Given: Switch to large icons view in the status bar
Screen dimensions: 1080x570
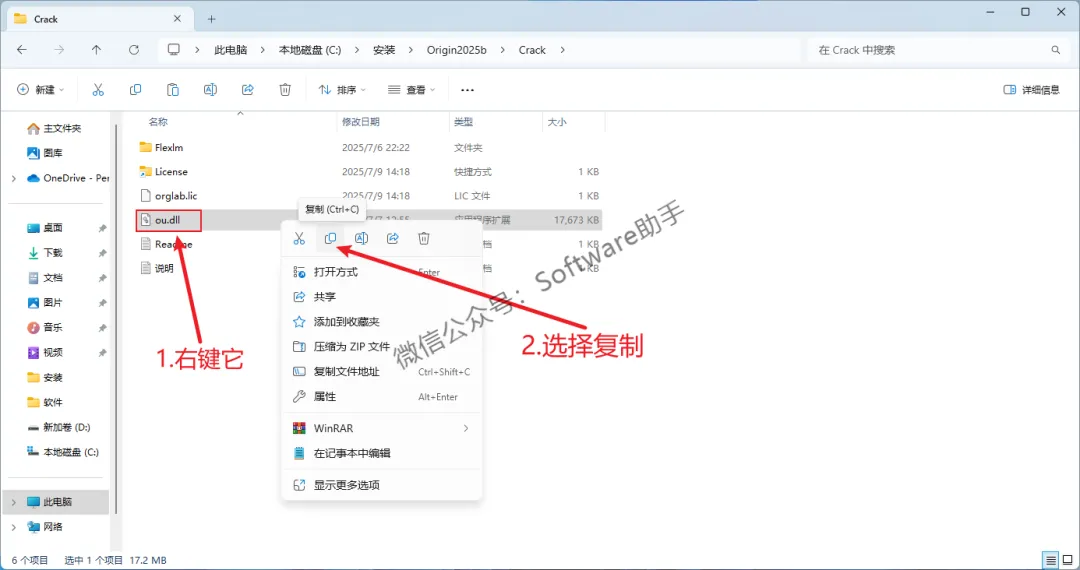Looking at the screenshot, I should pos(1068,560).
